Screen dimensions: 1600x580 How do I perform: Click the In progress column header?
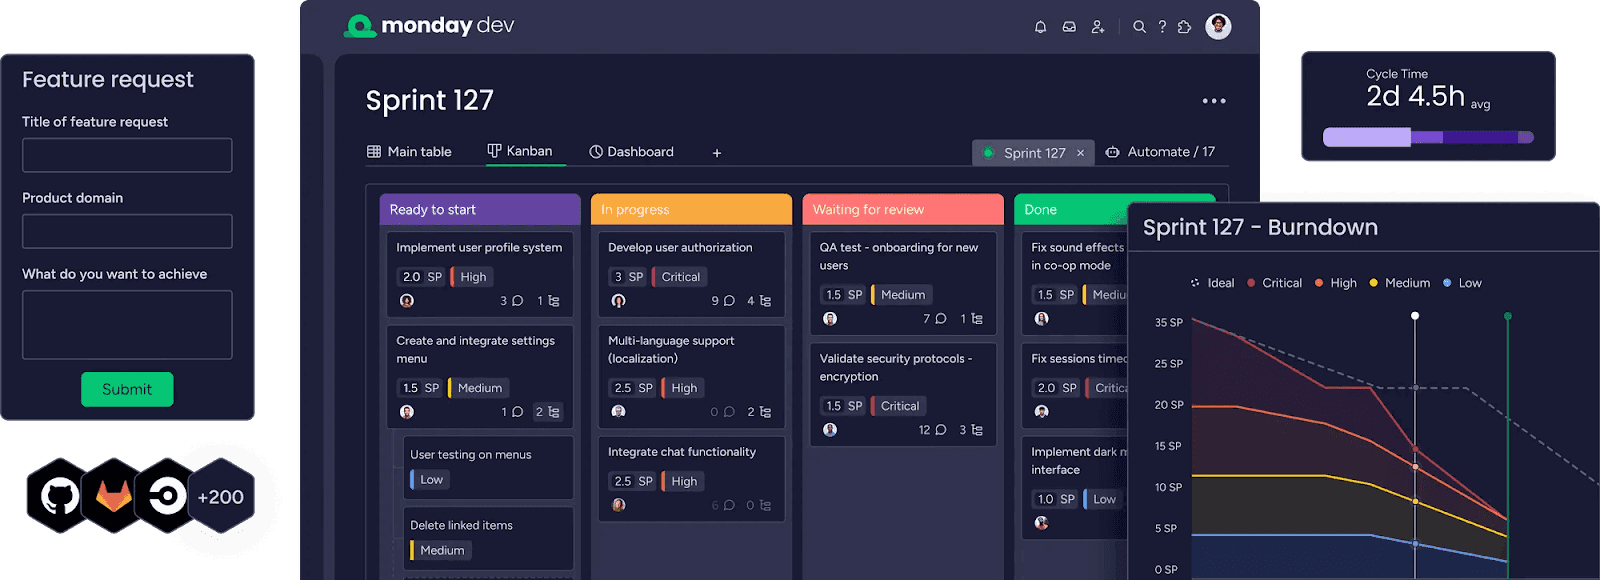tap(691, 209)
